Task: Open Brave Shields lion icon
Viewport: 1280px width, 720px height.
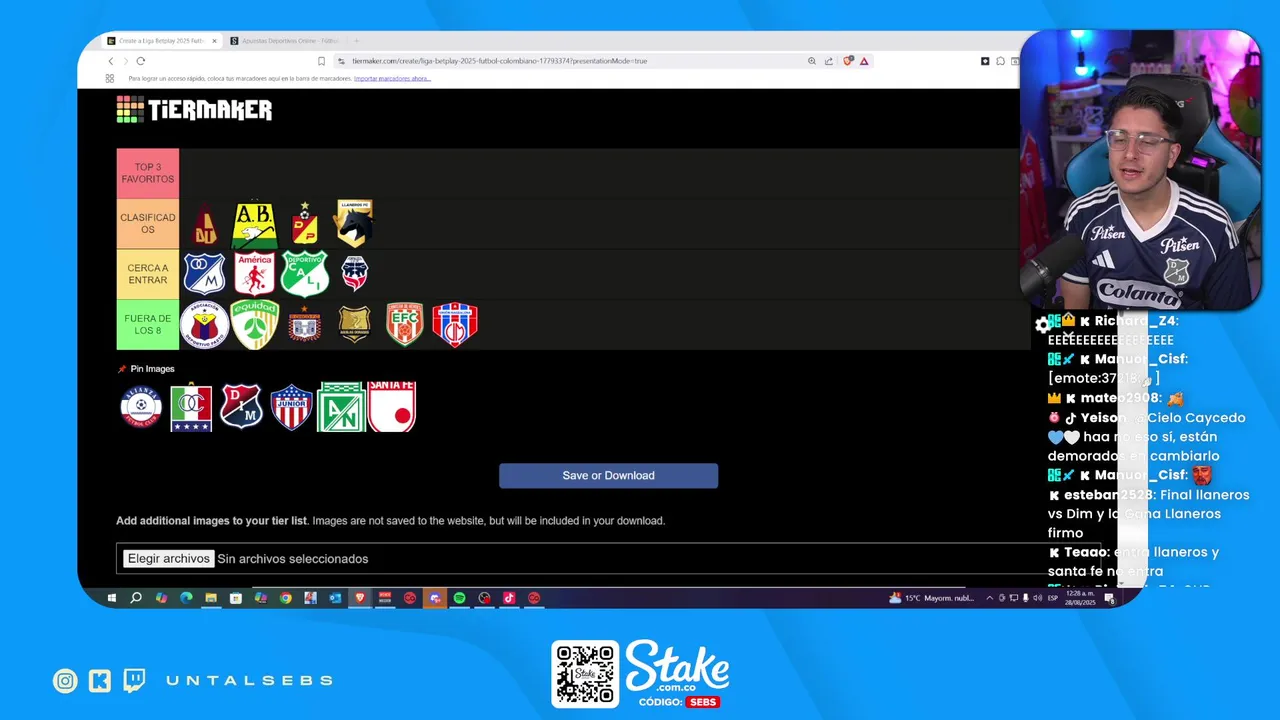Action: [x=848, y=61]
